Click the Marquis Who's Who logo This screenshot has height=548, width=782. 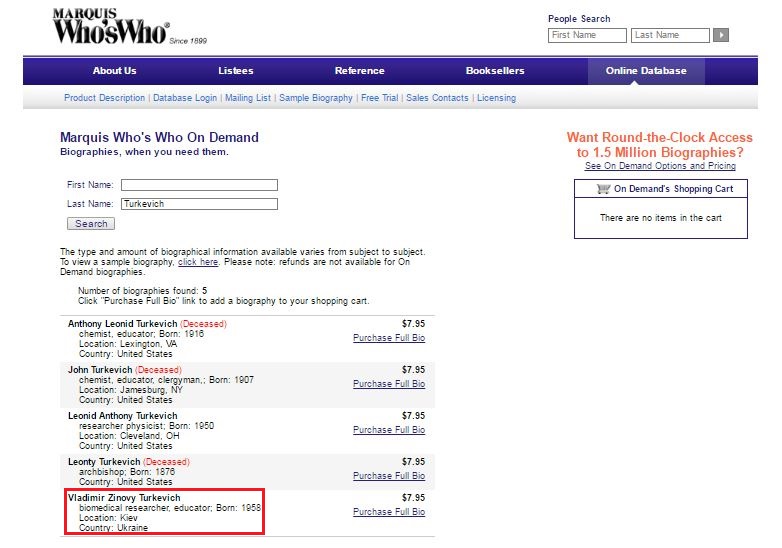(x=110, y=27)
